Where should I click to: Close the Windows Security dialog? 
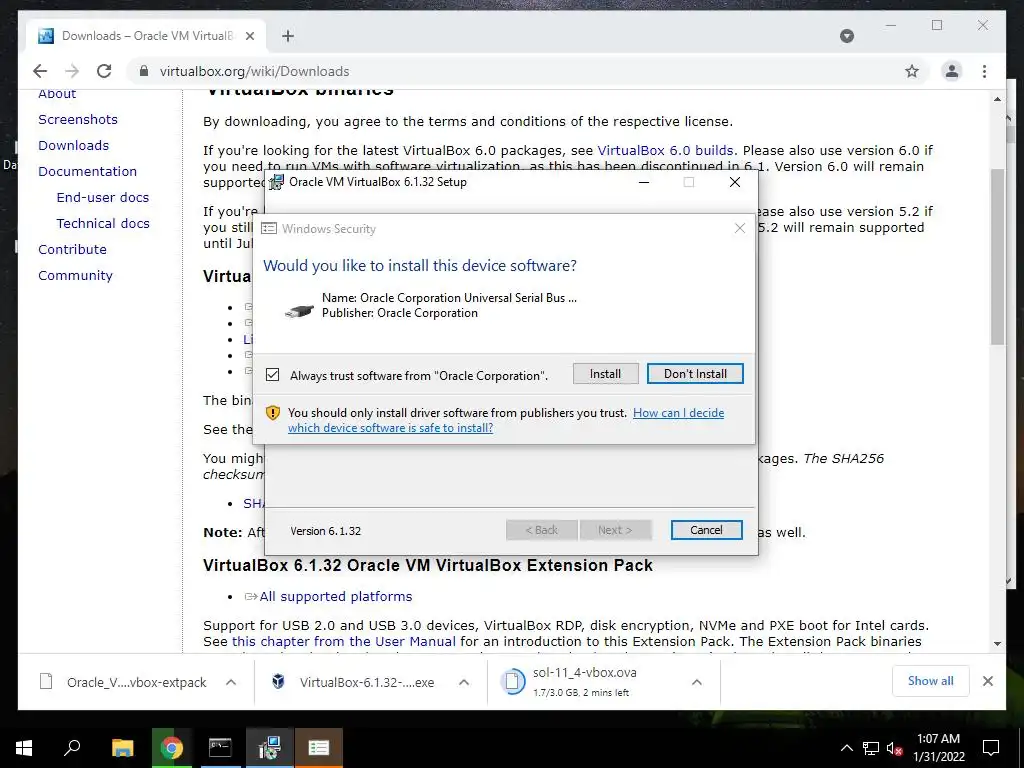click(x=739, y=228)
